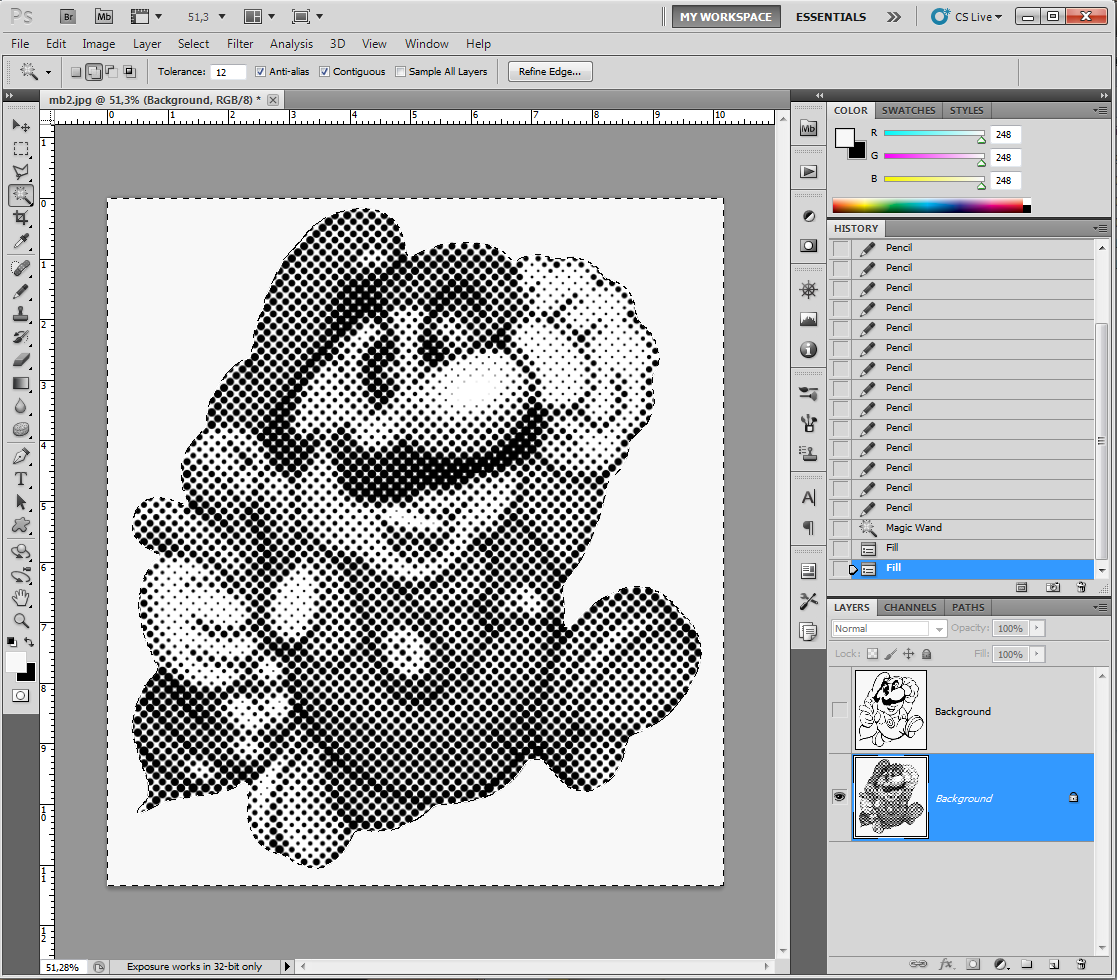The width and height of the screenshot is (1117, 980).
Task: Launch Adobe Bridge from the top bar
Action: pos(68,16)
